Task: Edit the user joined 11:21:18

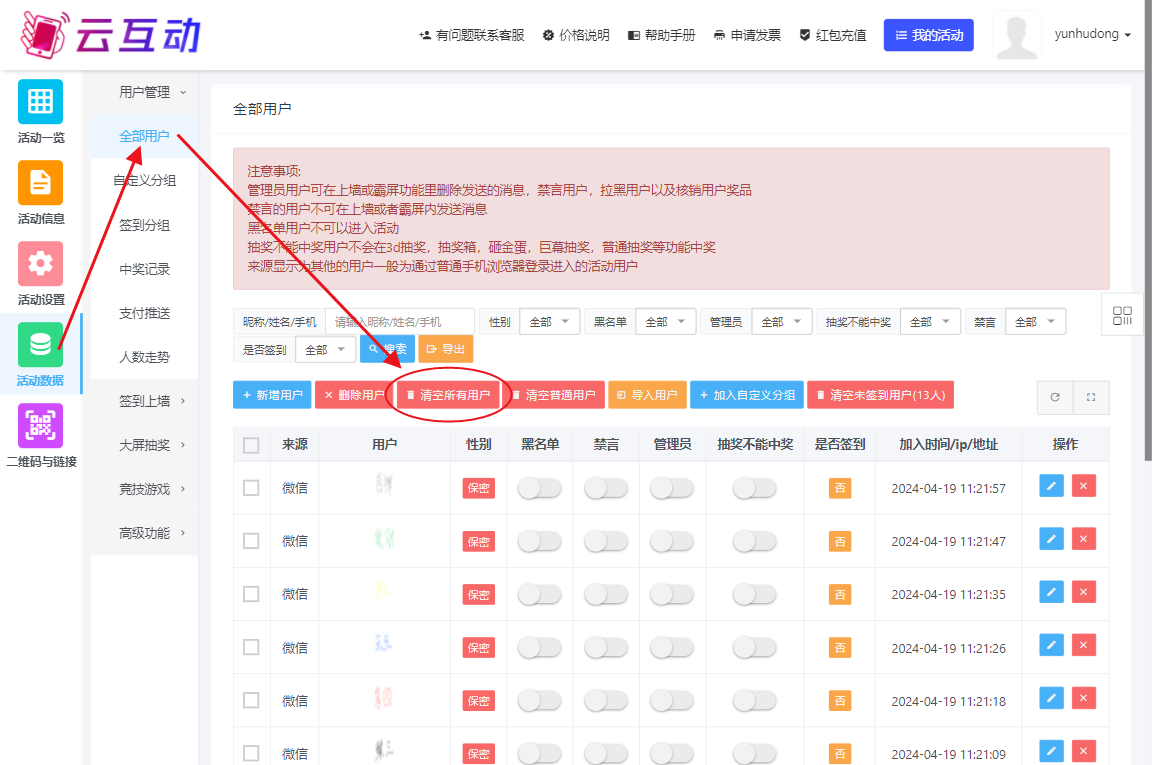Action: pos(1051,697)
